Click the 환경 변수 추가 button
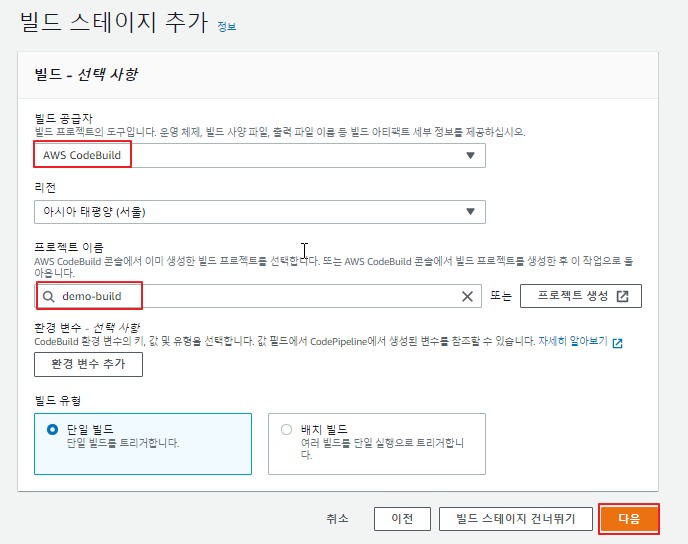 (x=88, y=364)
